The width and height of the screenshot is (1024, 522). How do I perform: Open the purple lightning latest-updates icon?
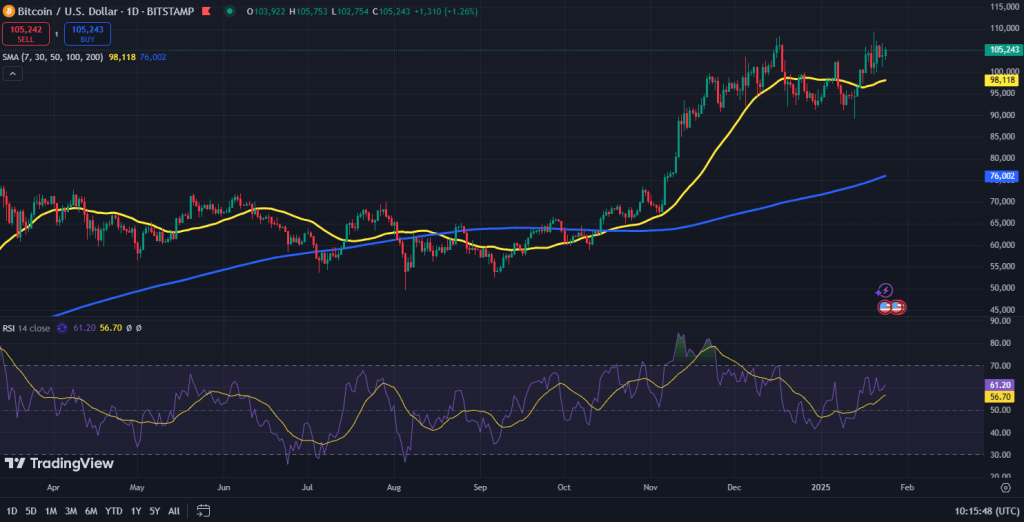click(x=885, y=290)
